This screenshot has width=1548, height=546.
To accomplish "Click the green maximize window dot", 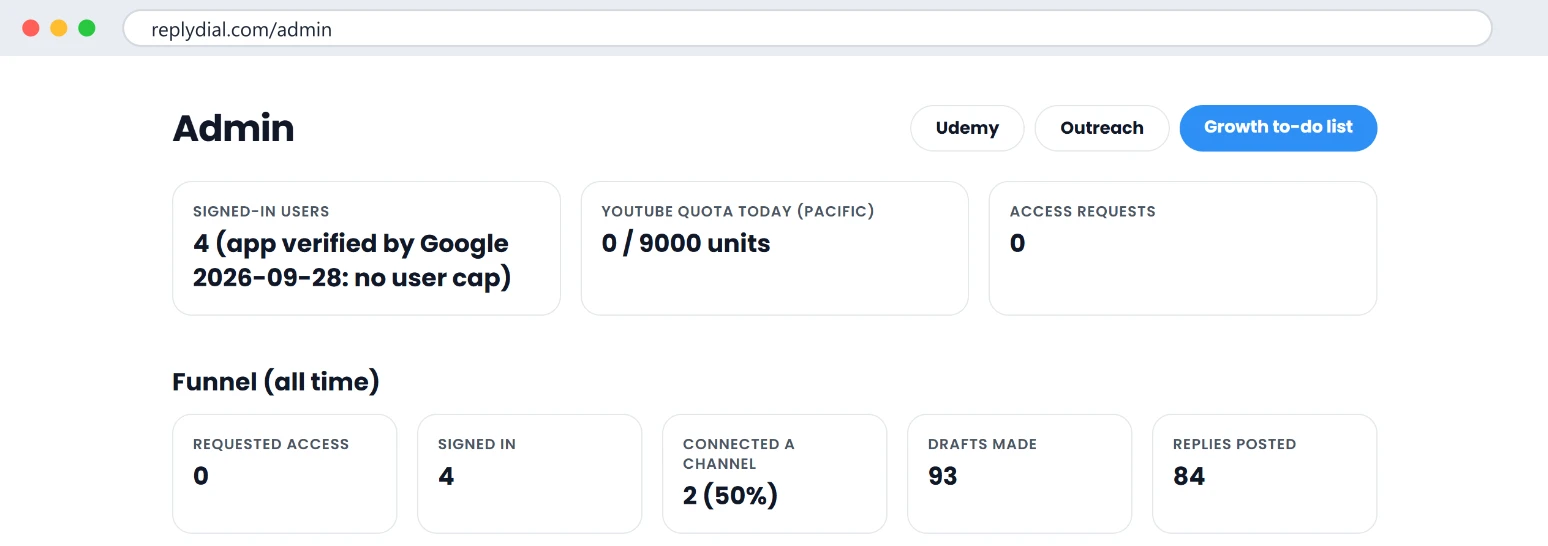I will pyautogui.click(x=87, y=28).
